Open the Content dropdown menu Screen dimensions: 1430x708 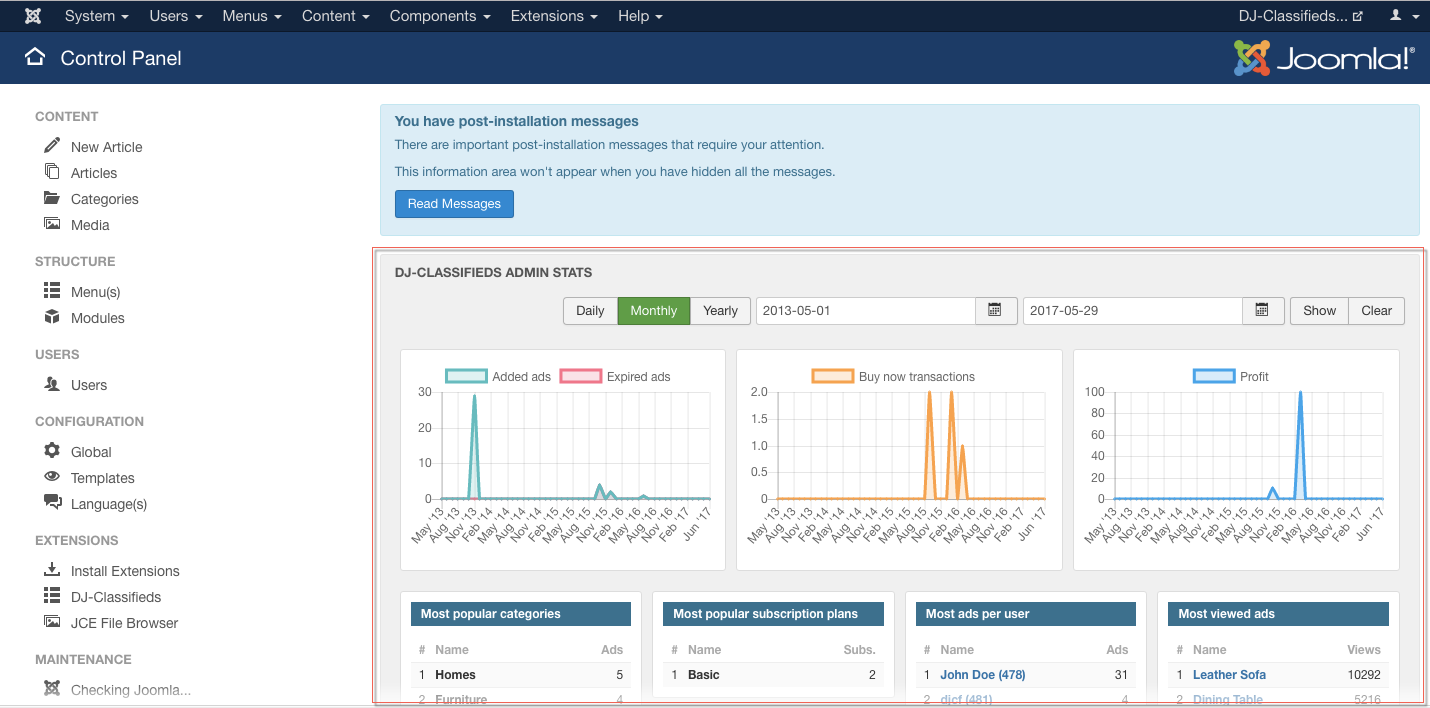click(336, 16)
